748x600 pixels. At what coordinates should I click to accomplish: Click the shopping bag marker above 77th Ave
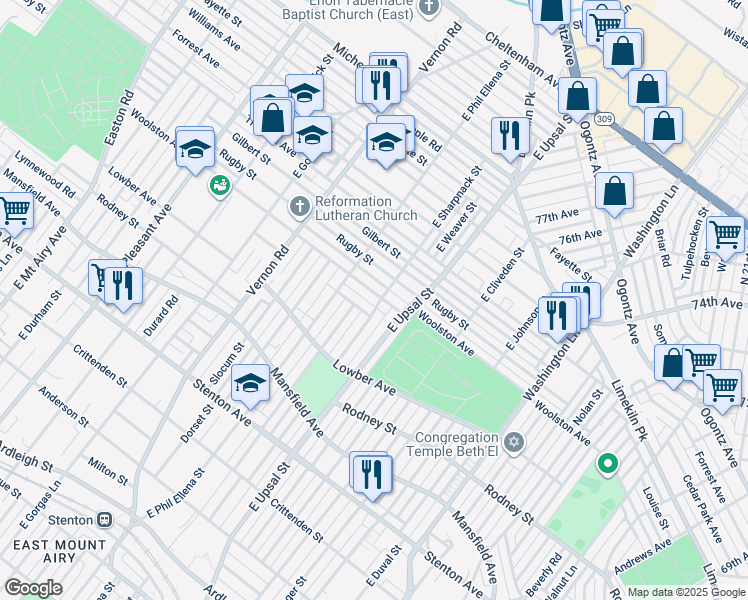[615, 191]
